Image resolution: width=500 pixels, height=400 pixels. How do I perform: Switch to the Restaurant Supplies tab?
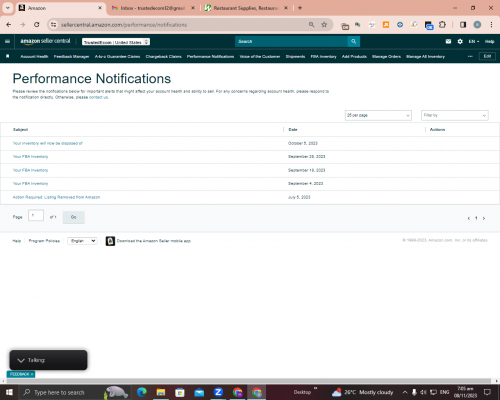click(245, 8)
